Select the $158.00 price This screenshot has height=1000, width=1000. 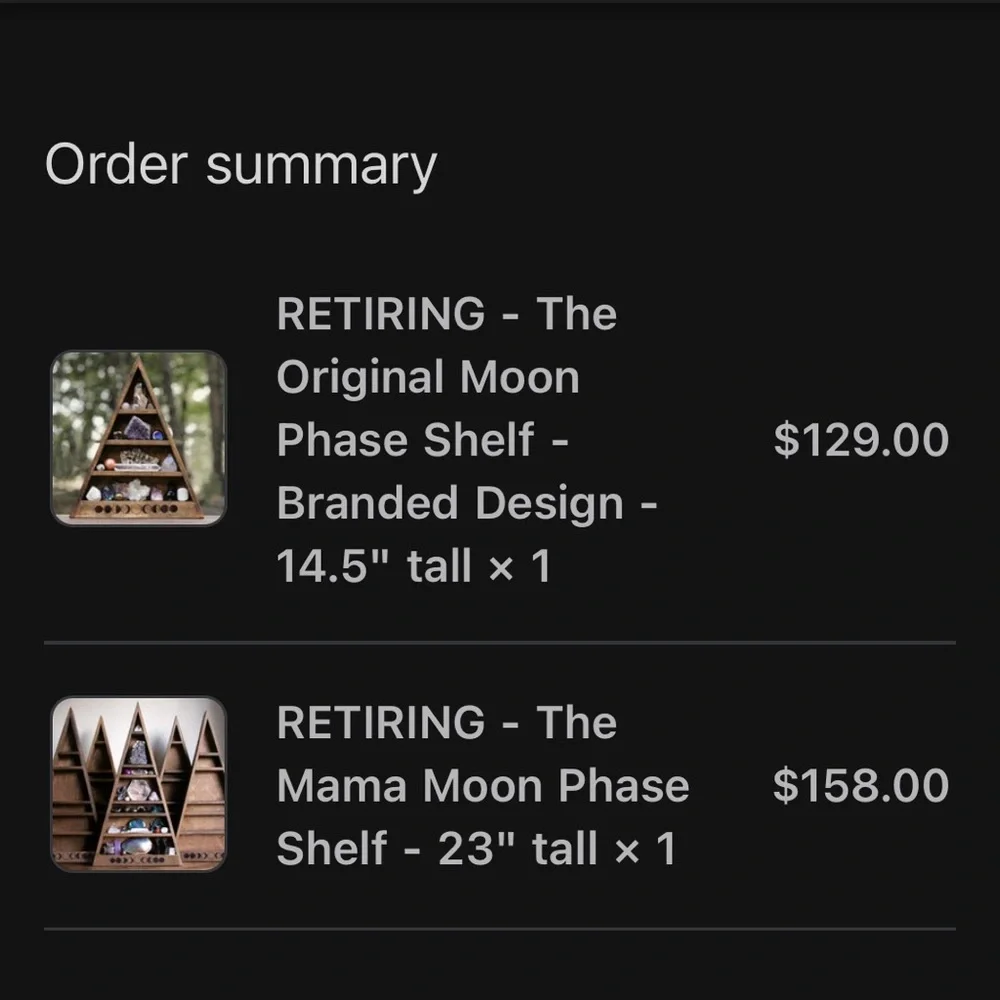[861, 784]
